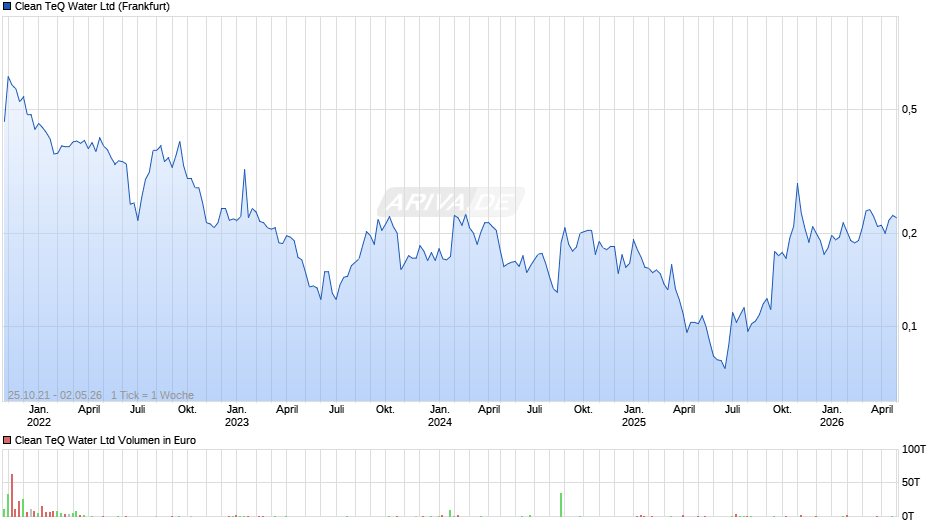Click the 'Jan. 2023' time axis label
The width and height of the screenshot is (940, 526).
click(237, 416)
